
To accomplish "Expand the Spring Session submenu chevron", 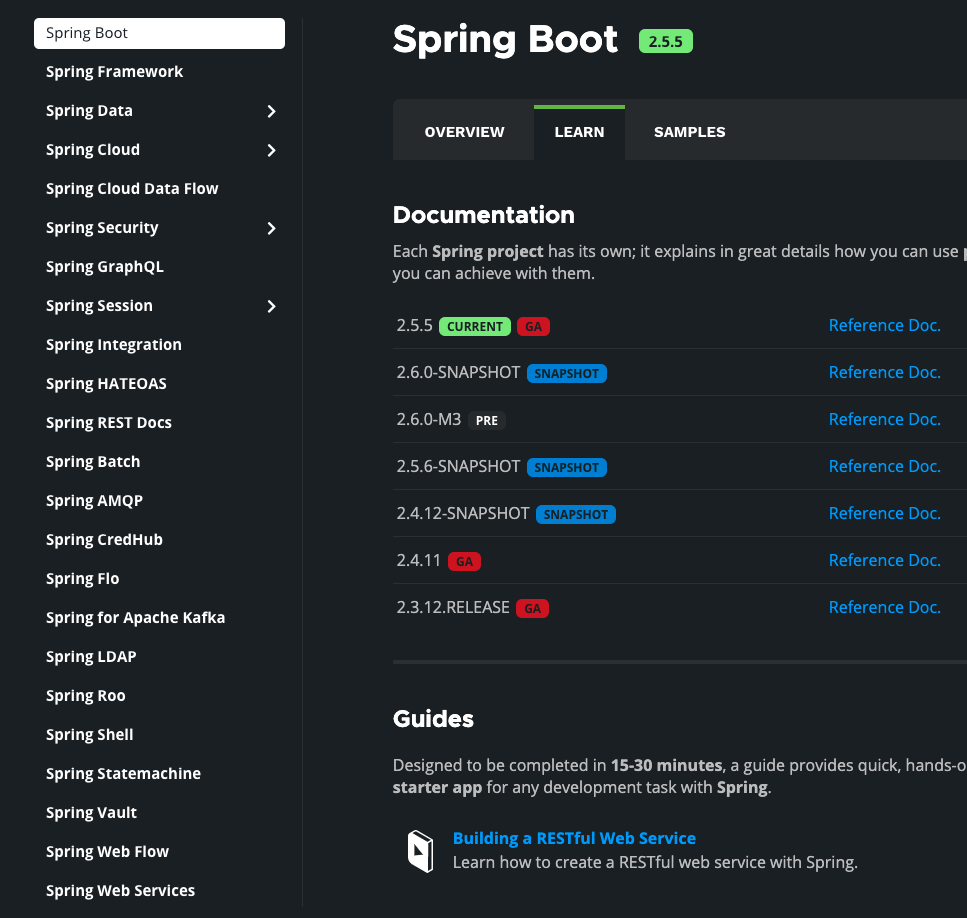I will coord(271,306).
